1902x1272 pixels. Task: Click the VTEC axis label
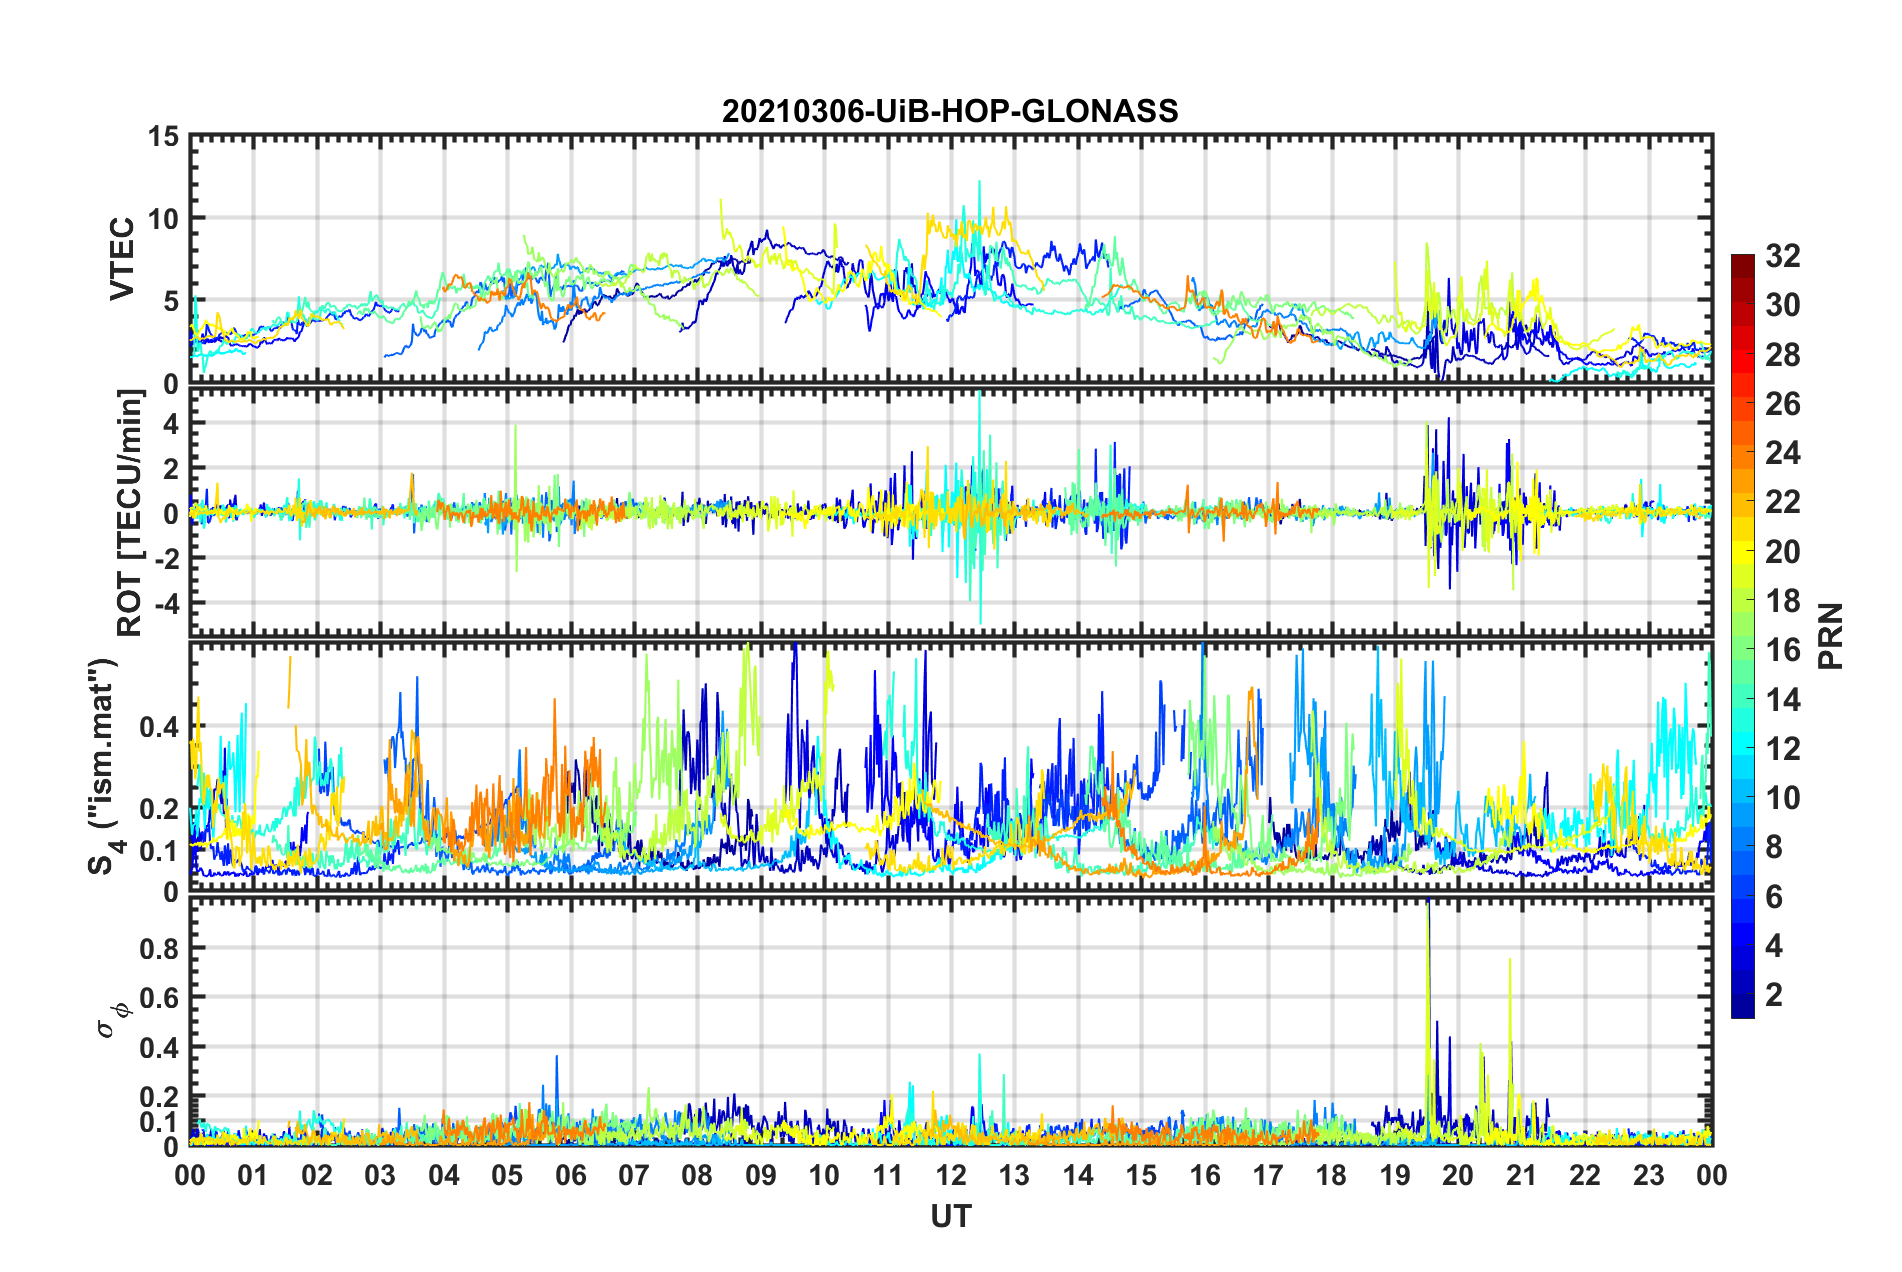click(x=121, y=259)
